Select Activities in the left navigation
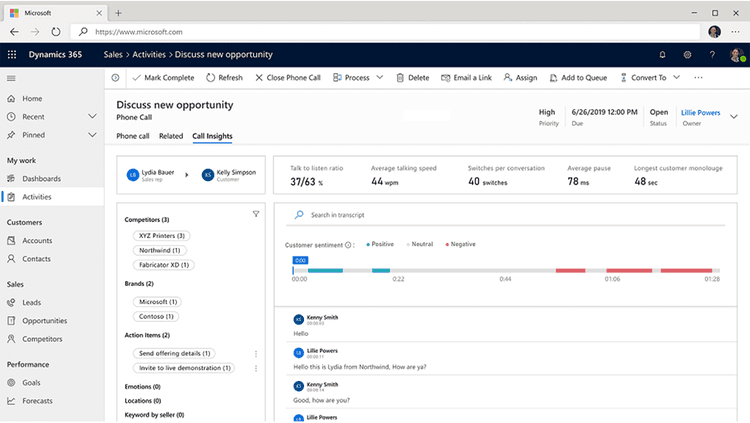This screenshot has width=750, height=423. click(52, 197)
